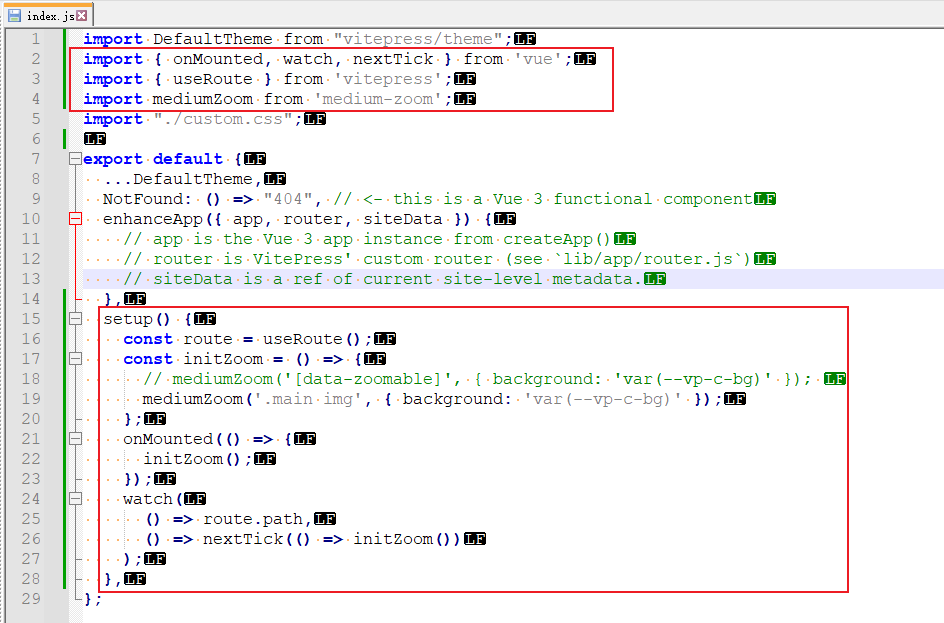Collapse the watch block on line 24
This screenshot has width=944, height=623.
click(75, 498)
